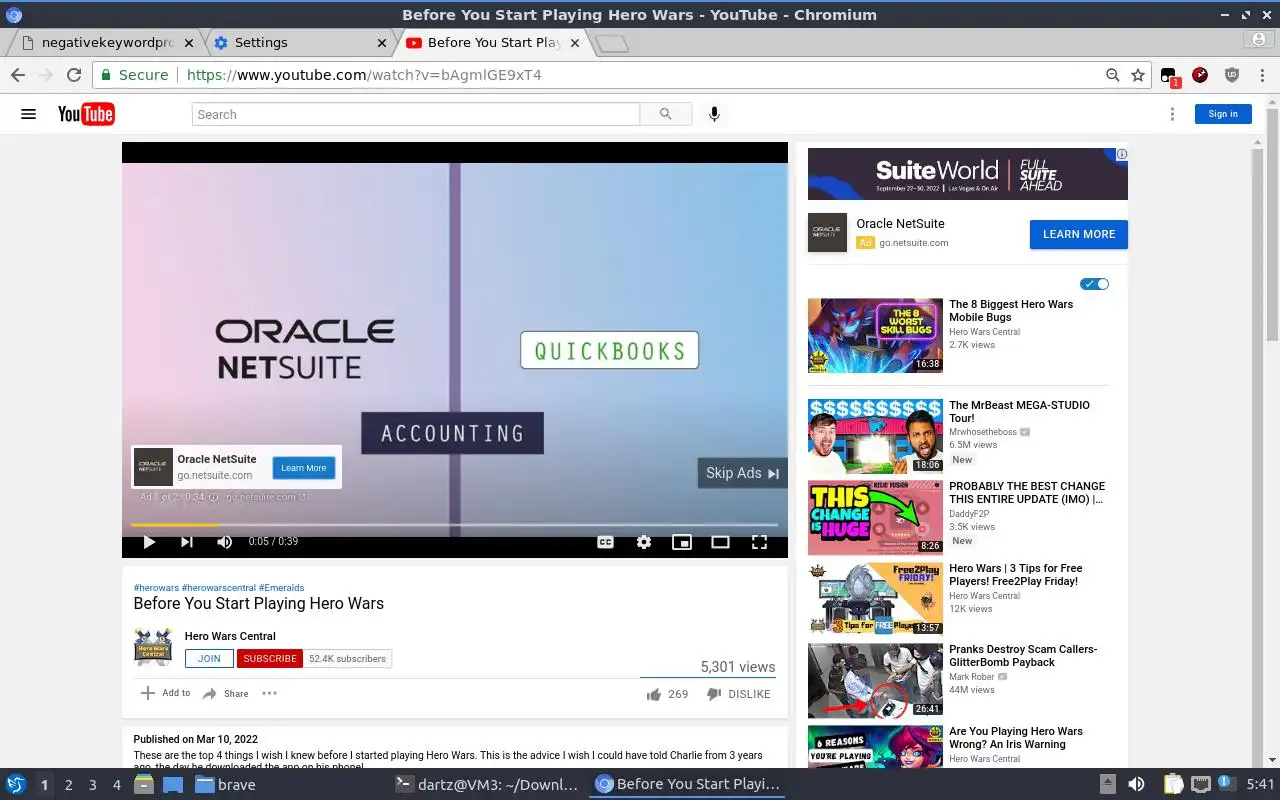Switch to the Settings tab
The width and height of the screenshot is (1280, 800).
click(x=300, y=42)
